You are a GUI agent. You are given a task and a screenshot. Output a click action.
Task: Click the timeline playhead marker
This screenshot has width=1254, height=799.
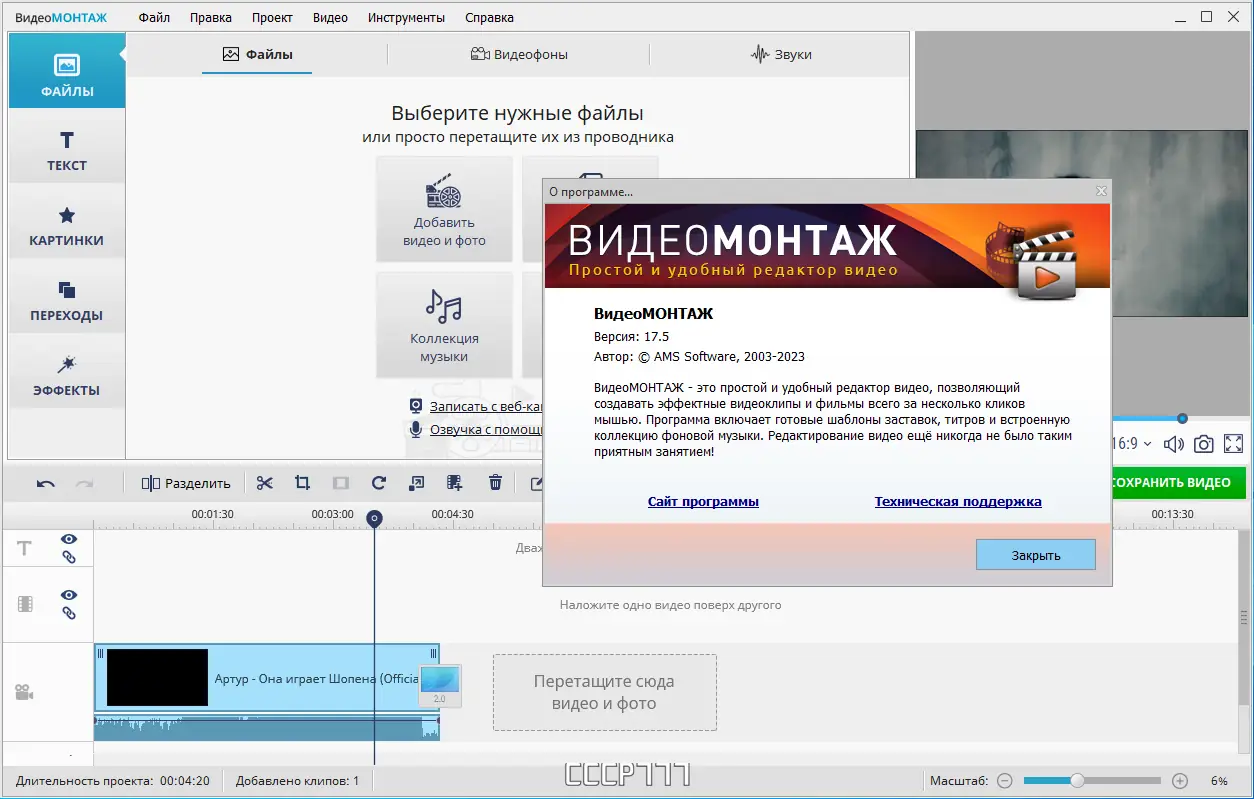[374, 518]
